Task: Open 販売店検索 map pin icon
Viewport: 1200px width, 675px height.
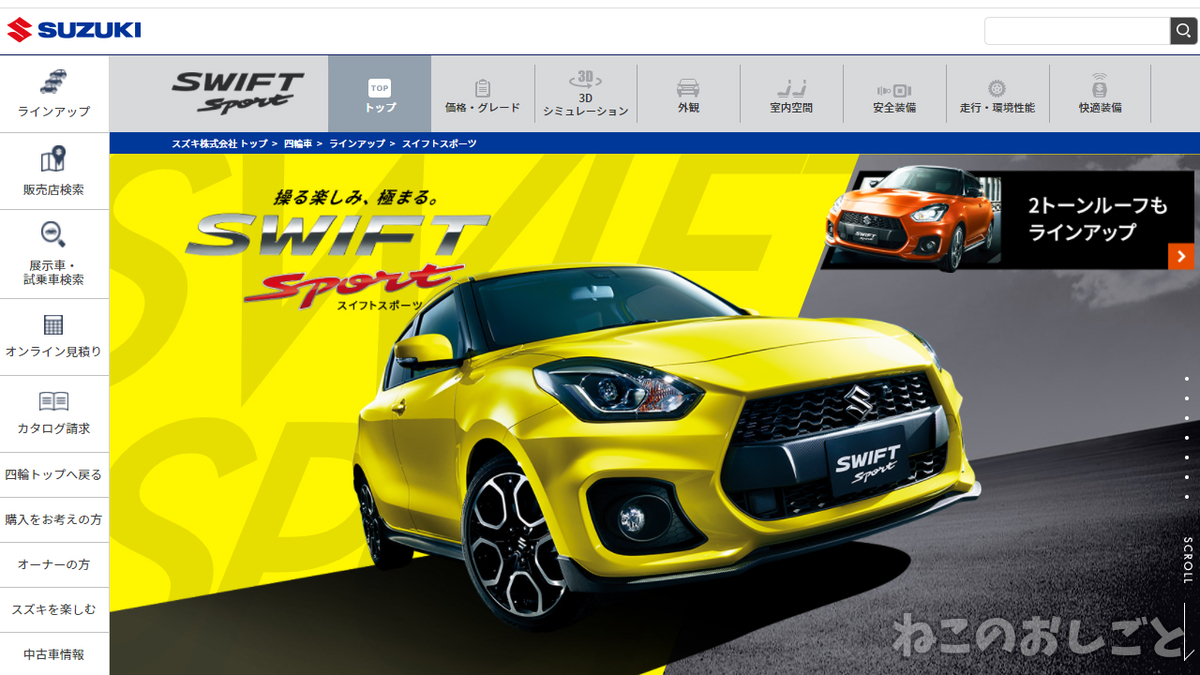Action: [54, 160]
